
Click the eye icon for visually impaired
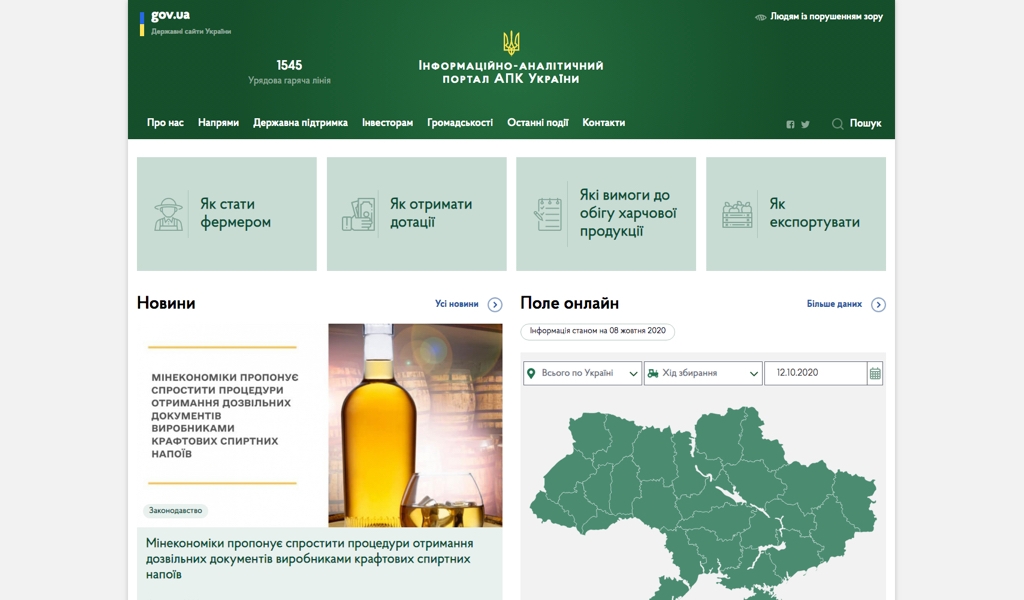click(x=760, y=17)
